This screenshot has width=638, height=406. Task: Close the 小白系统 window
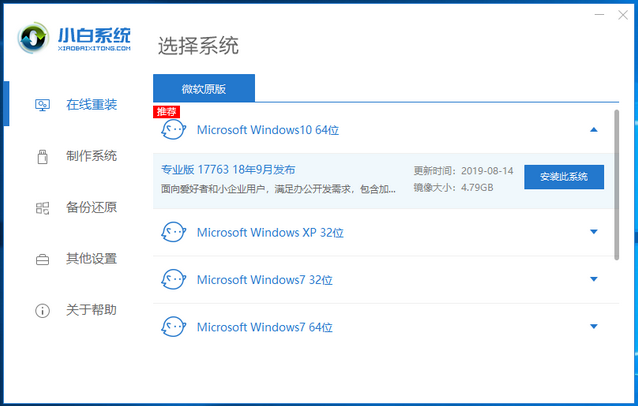(x=623, y=15)
